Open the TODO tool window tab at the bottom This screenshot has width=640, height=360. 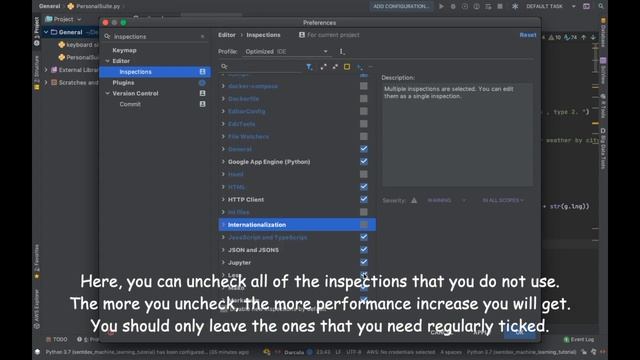click(x=57, y=339)
